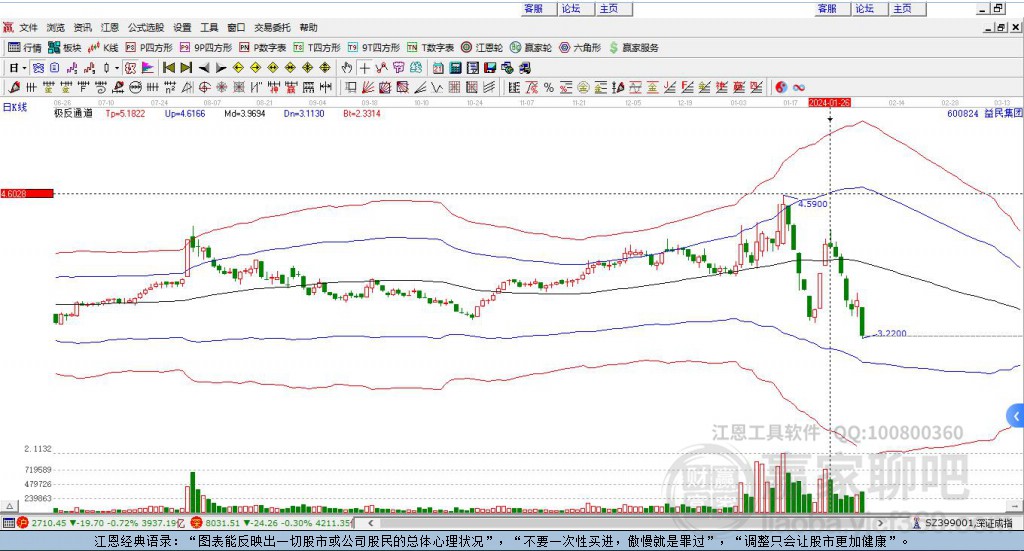This screenshot has width=1024, height=551.
Task: Click the red 4.6028 price label
Action: coord(27,194)
